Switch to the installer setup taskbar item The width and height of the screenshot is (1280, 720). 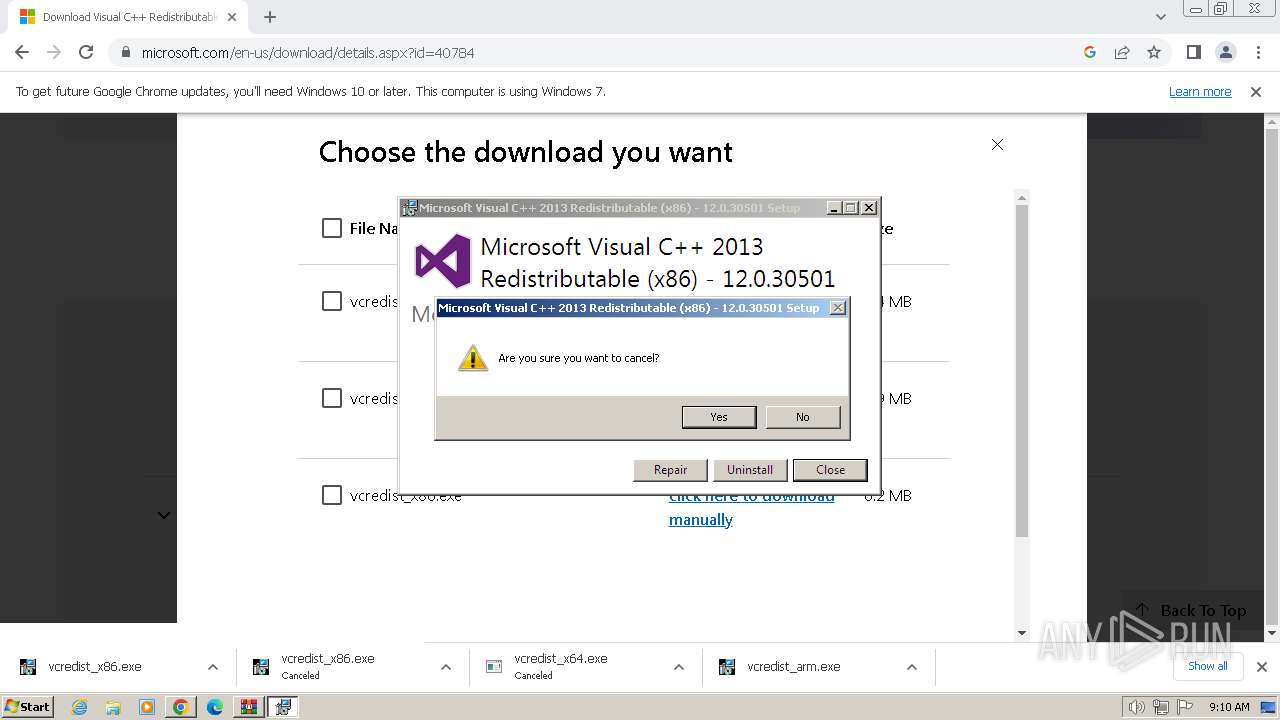click(x=283, y=707)
